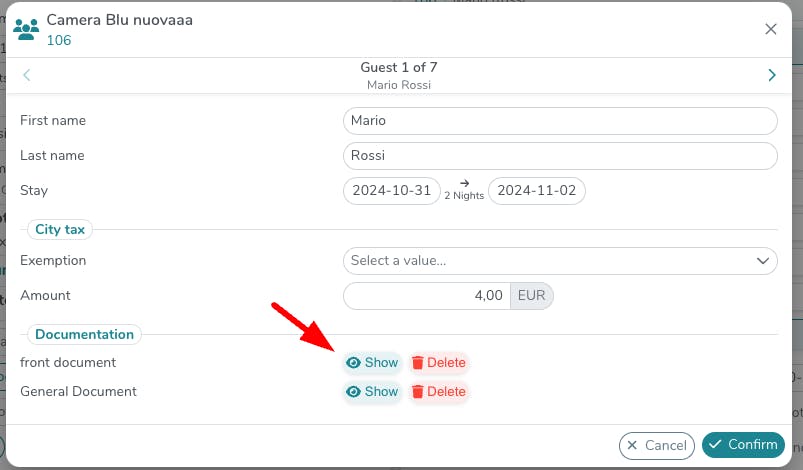Click the city tax Amount field
Screen dimensions: 803x470
click(x=427, y=296)
